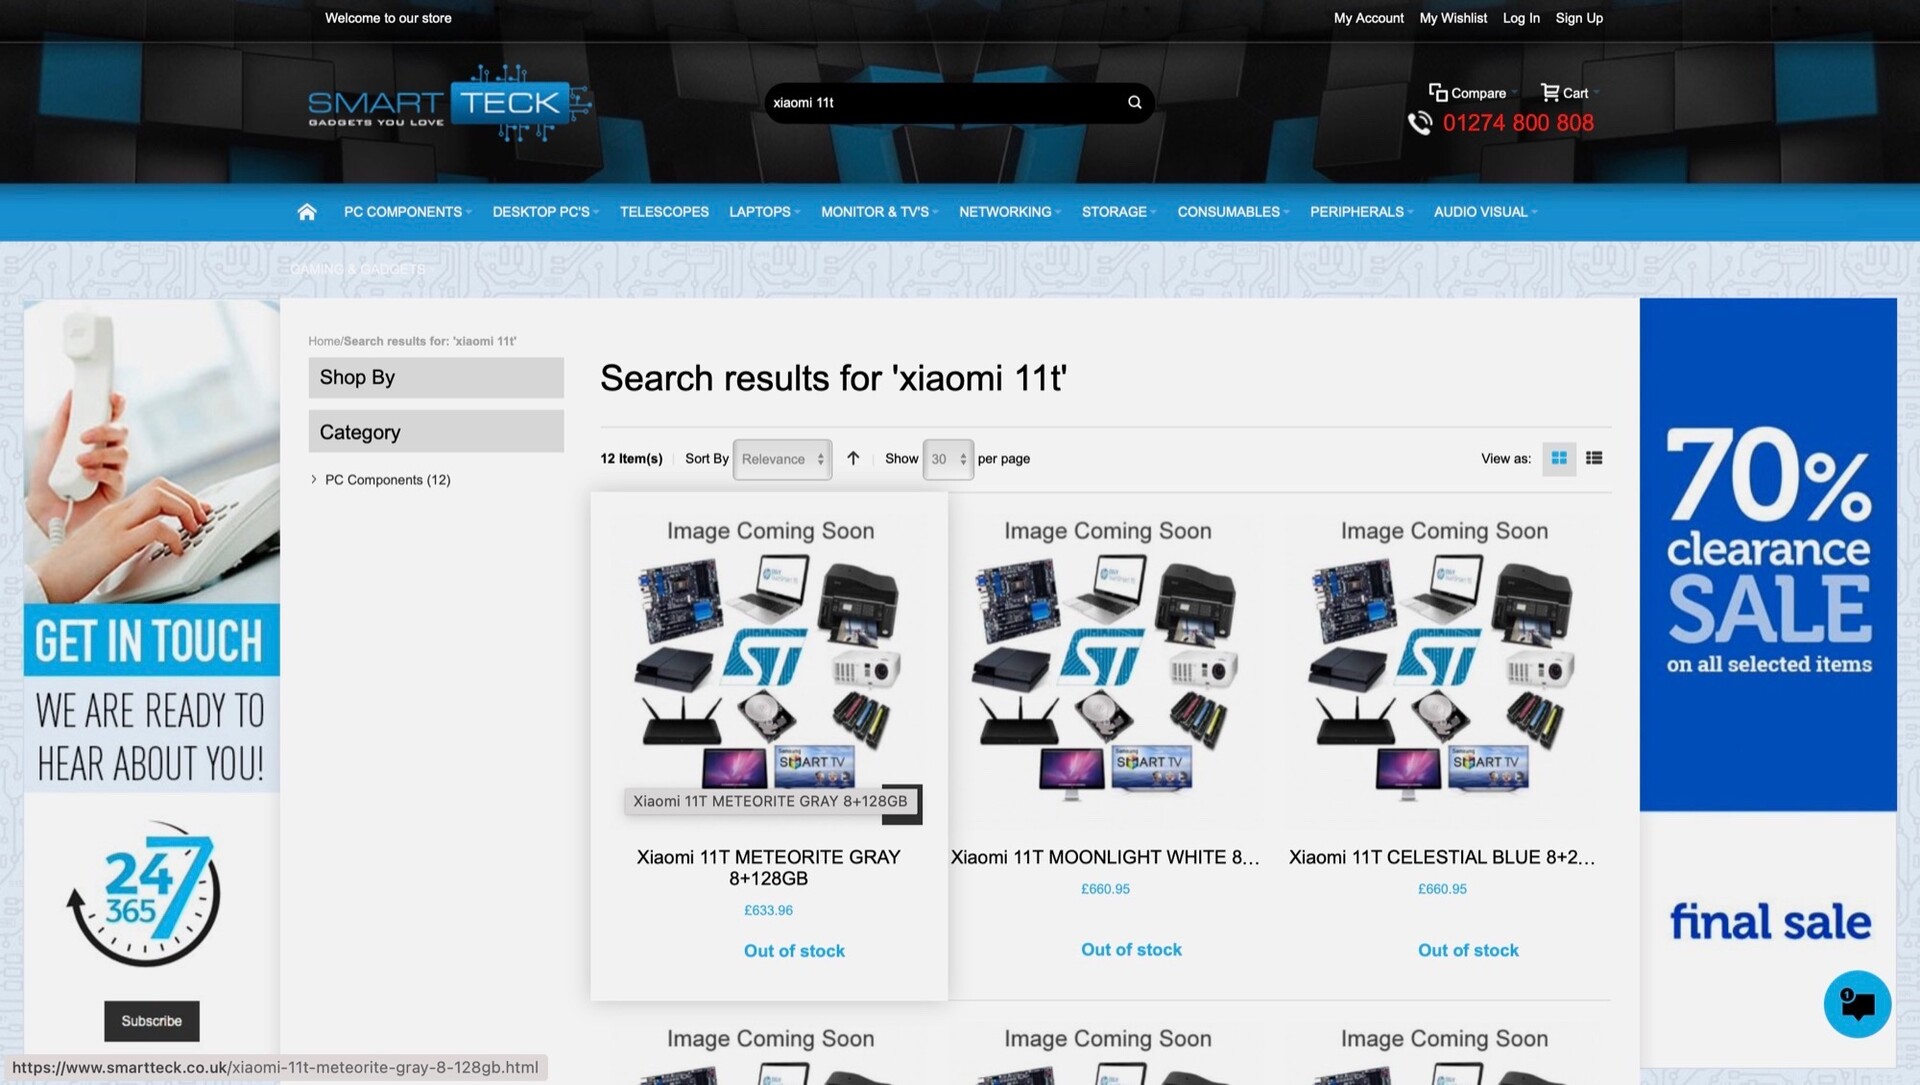The image size is (1920, 1085).
Task: Open the My Wishlist link
Action: coord(1452,18)
